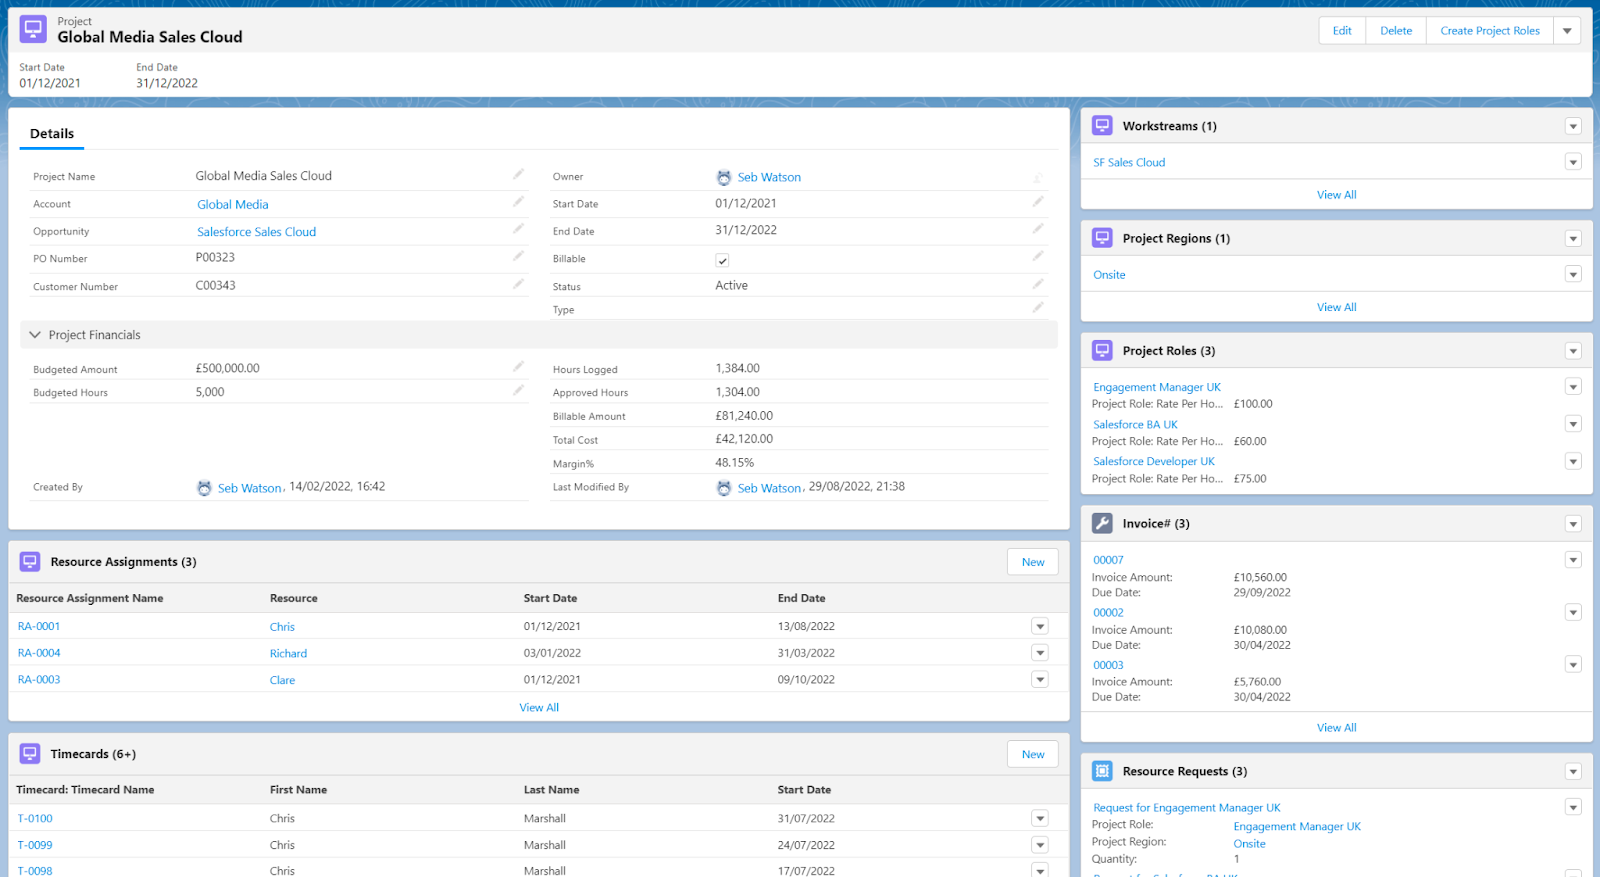Click View All under Invoice#
The image size is (1600, 877).
[x=1336, y=728]
